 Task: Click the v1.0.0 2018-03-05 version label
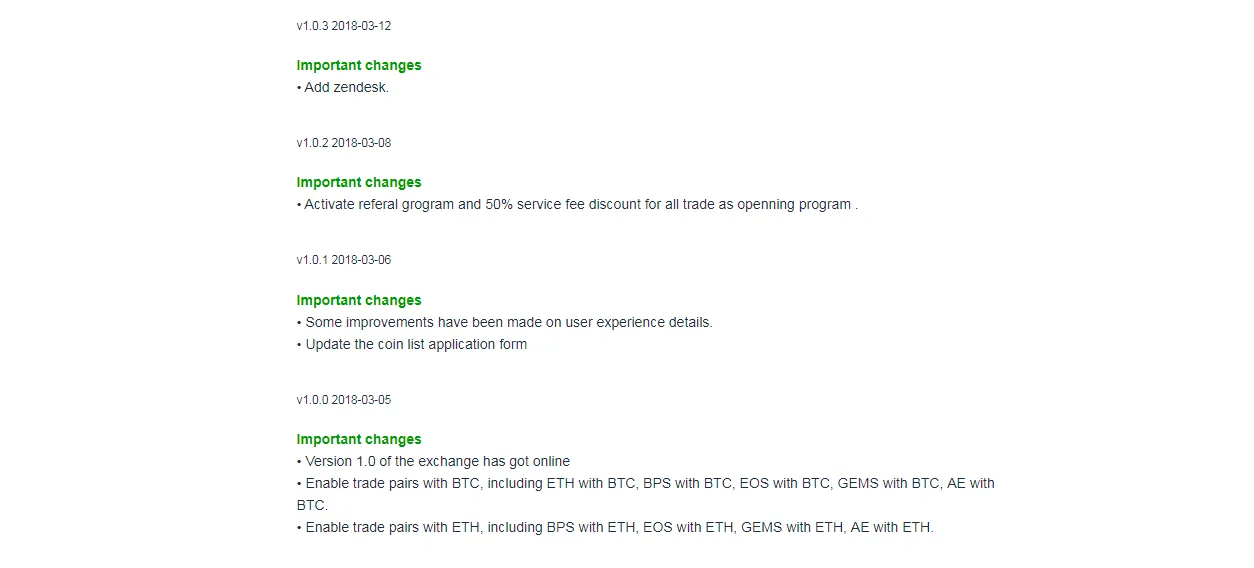click(344, 400)
